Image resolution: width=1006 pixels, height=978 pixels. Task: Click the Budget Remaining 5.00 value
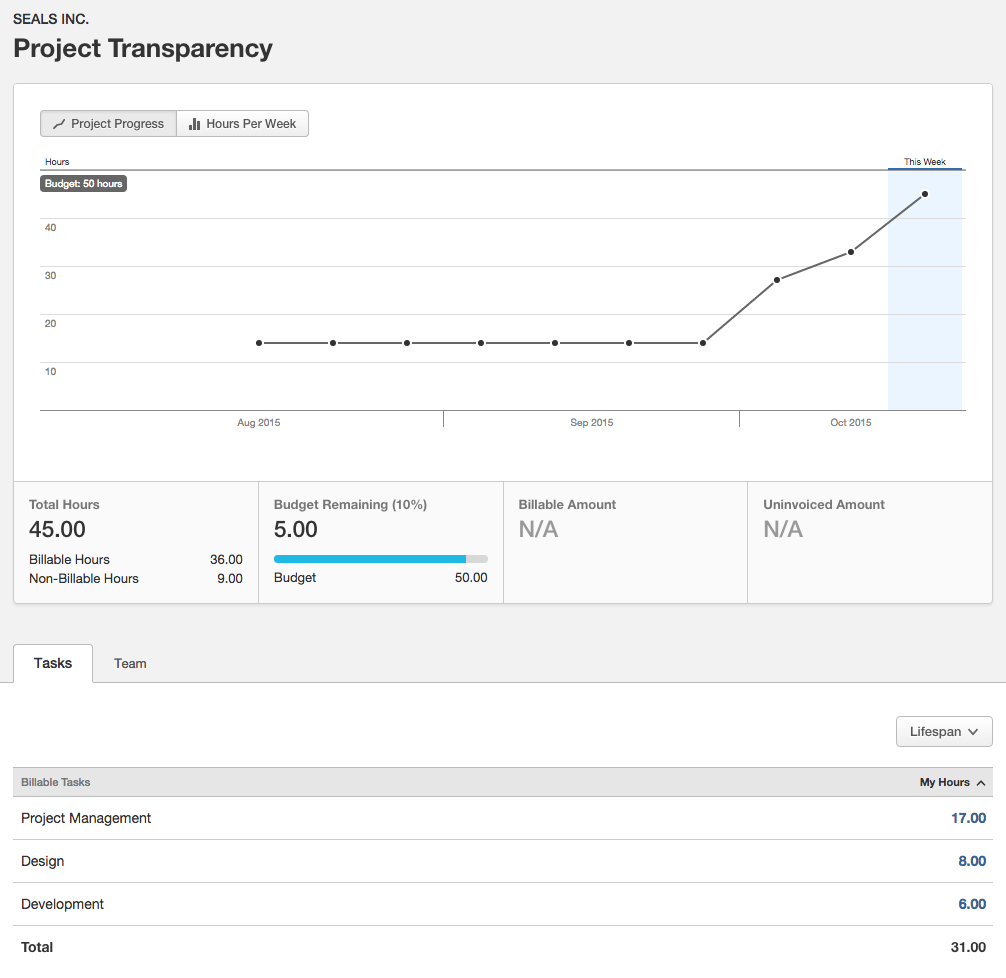pyautogui.click(x=296, y=529)
